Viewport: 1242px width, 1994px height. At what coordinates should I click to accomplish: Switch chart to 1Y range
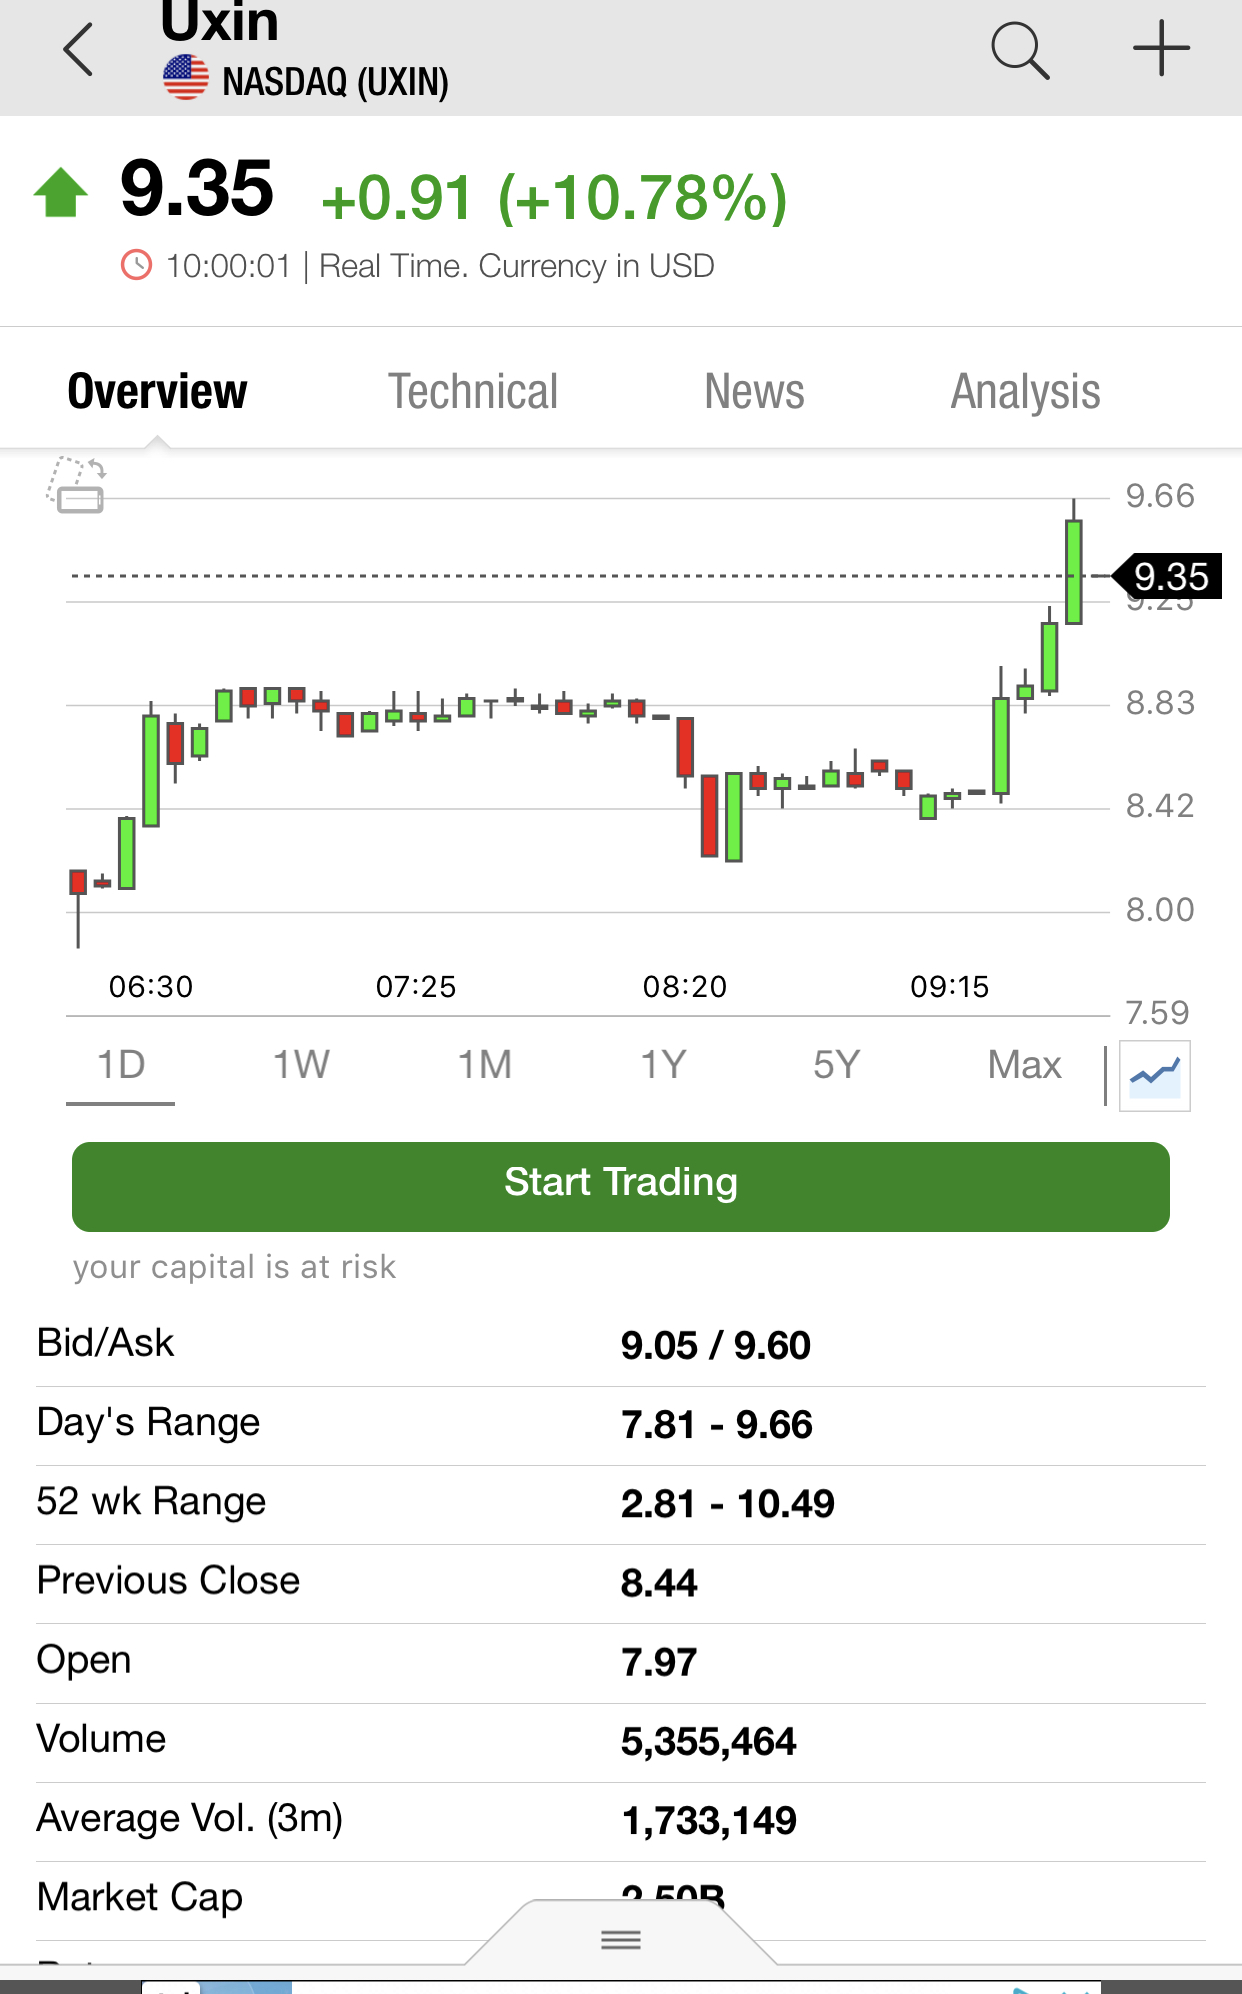pos(663,1065)
